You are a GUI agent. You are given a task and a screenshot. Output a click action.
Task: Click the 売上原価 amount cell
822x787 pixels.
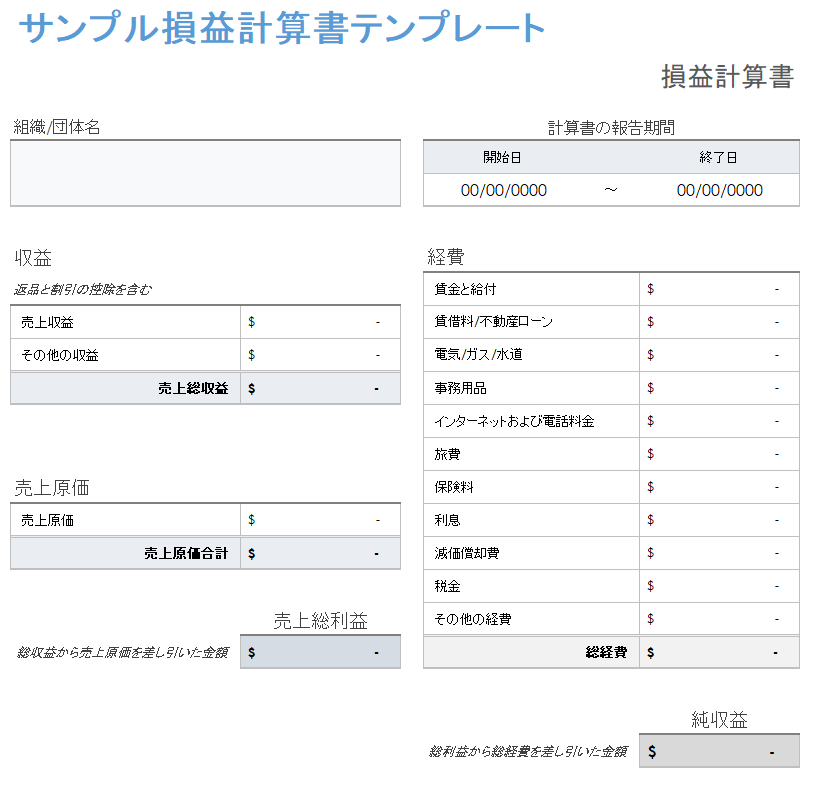click(x=320, y=520)
